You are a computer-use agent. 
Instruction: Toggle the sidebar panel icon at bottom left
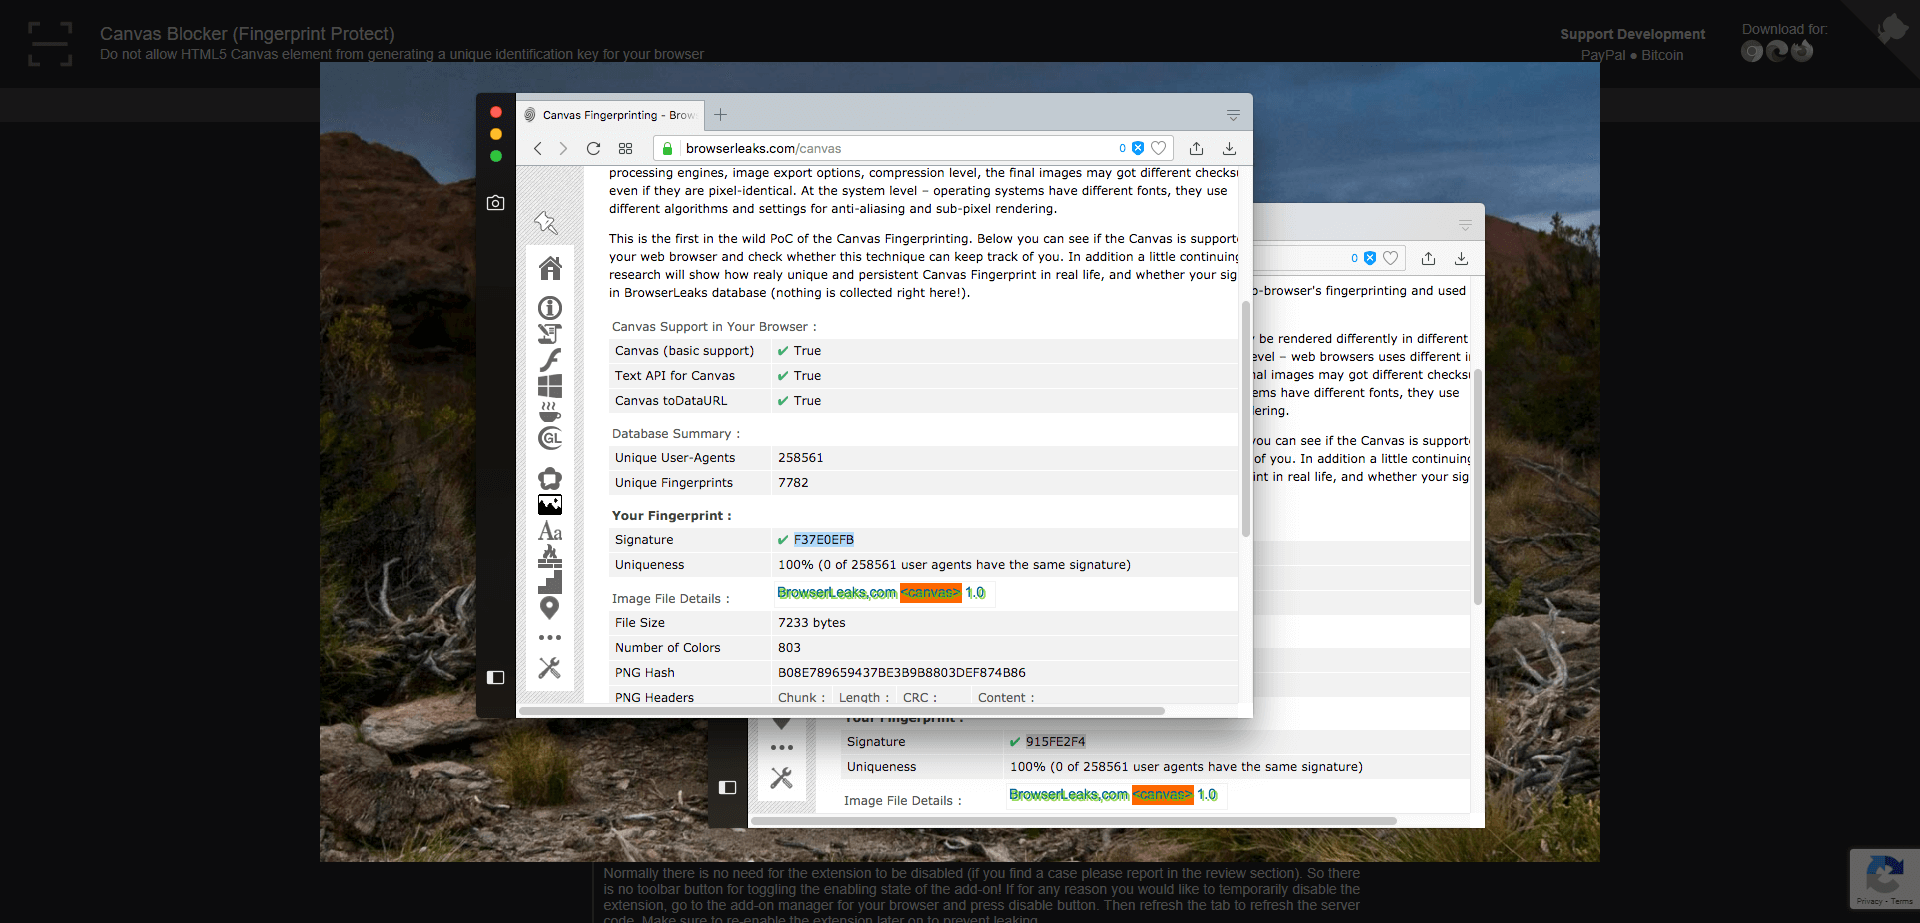click(496, 678)
